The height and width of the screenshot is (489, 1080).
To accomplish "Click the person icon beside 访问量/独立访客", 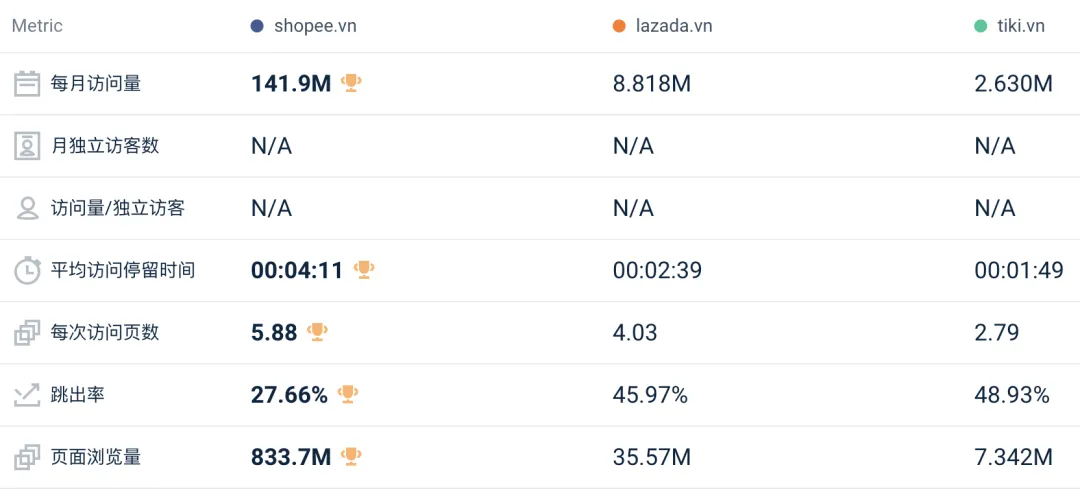I will pyautogui.click(x=27, y=208).
